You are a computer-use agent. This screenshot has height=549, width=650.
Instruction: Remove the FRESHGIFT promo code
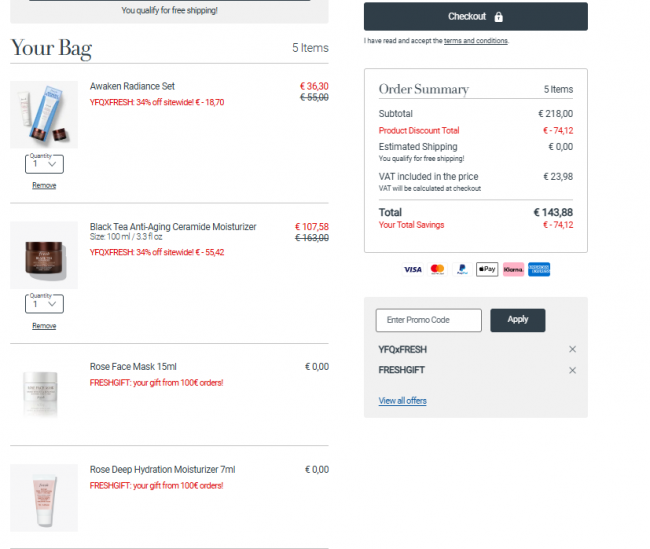click(x=572, y=370)
